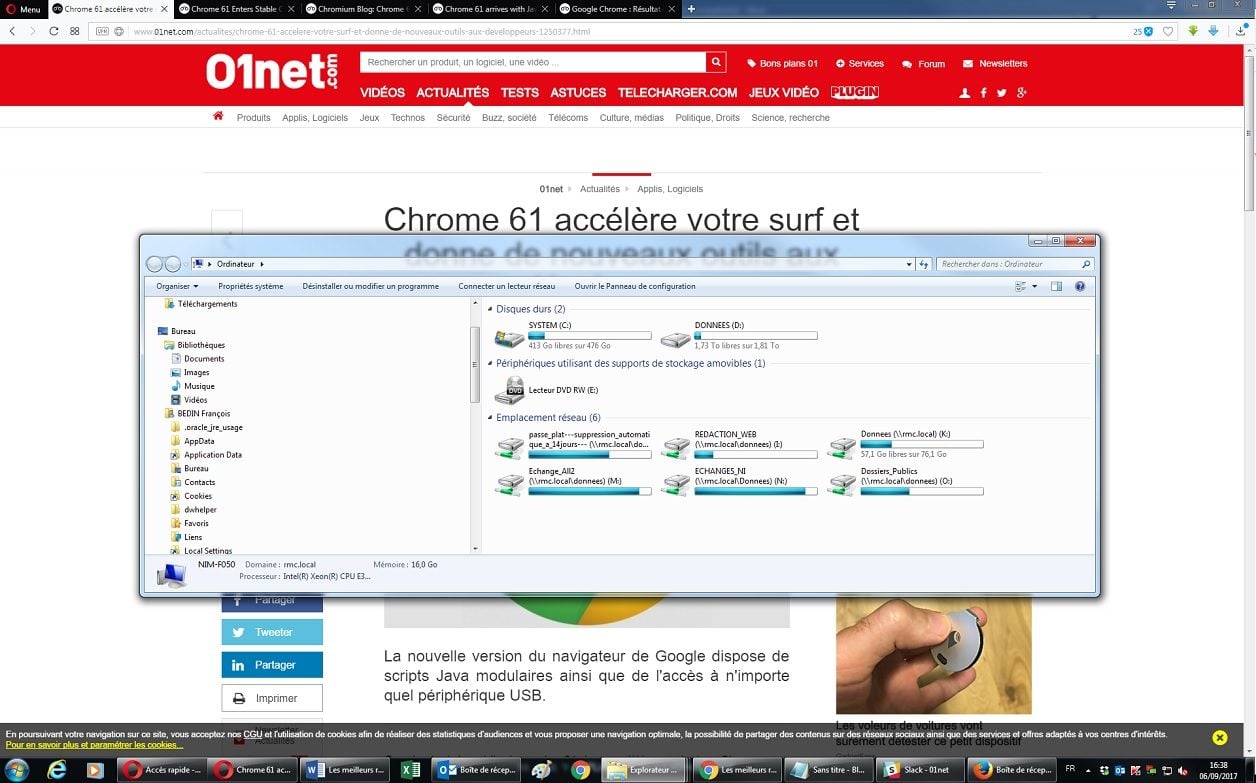Switch to the 'Chrome 61 arrives with' tab
The image size is (1256, 783).
point(490,9)
